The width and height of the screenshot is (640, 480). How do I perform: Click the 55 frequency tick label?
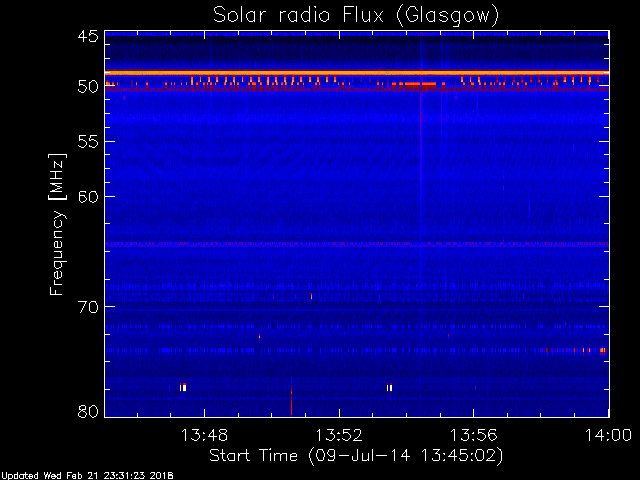[x=88, y=142]
